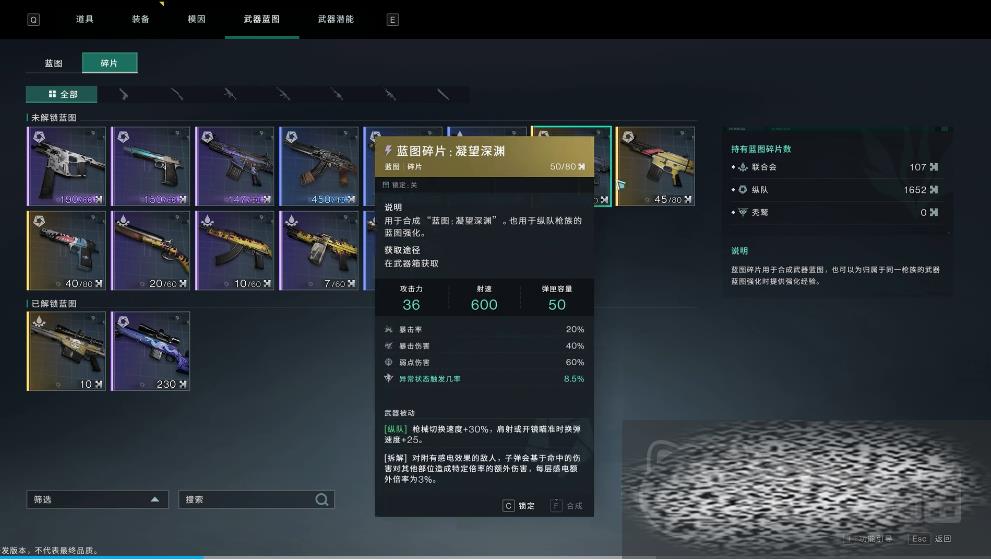Click the lock icon next to 锁定:关

coord(386,185)
